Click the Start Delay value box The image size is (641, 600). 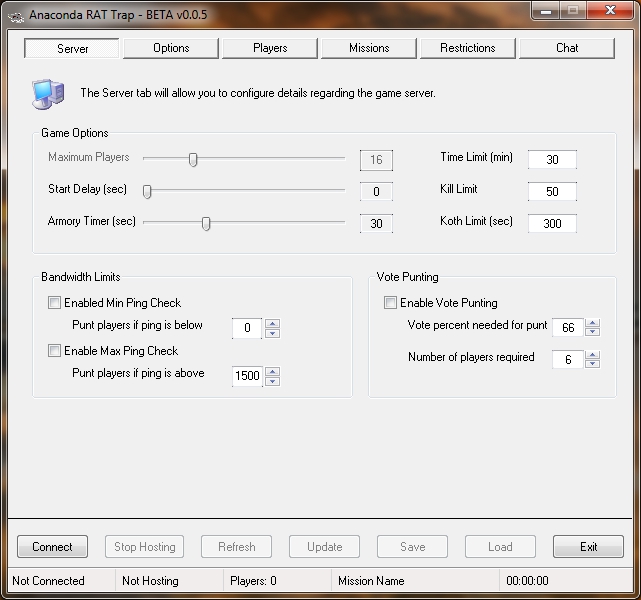(x=376, y=191)
